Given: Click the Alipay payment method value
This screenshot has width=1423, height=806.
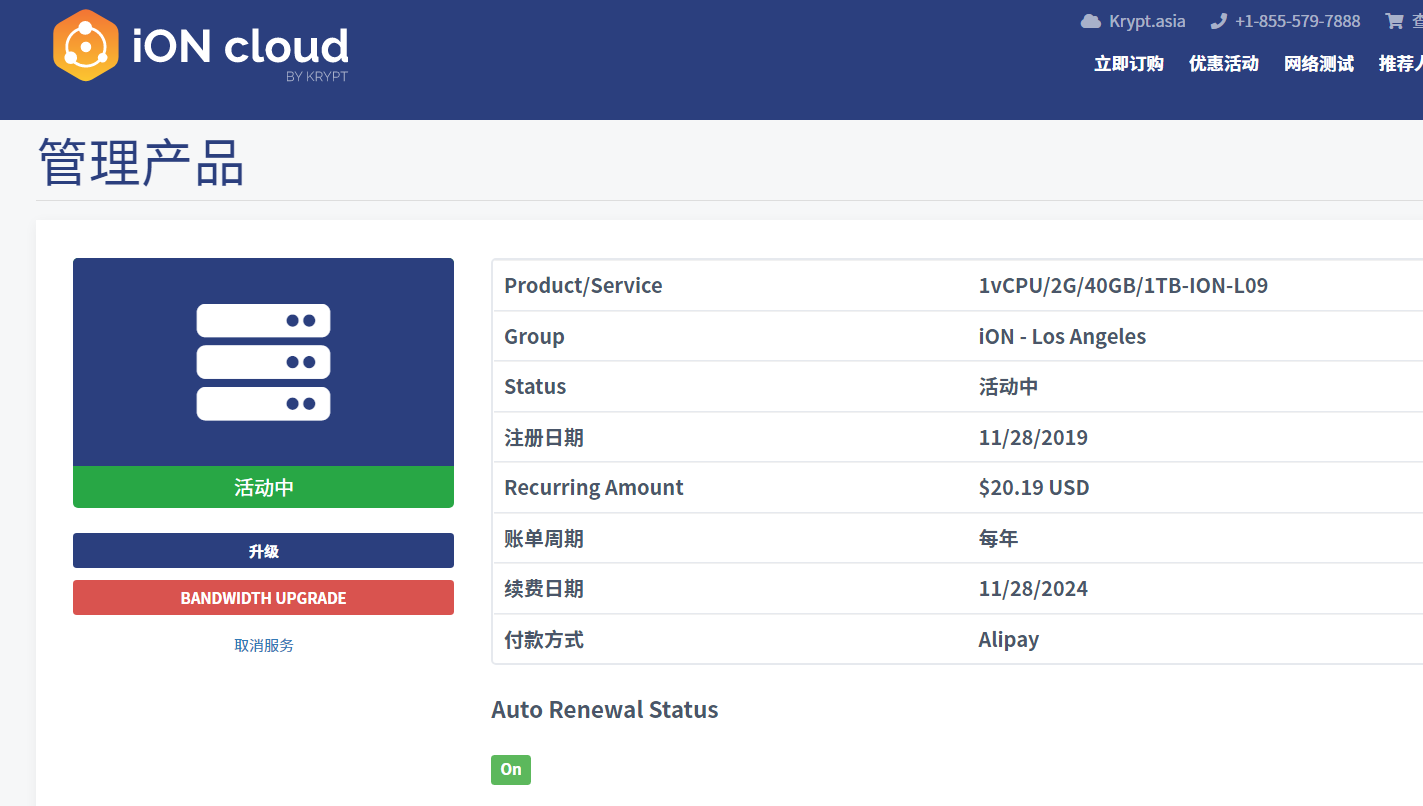Looking at the screenshot, I should tap(1008, 640).
